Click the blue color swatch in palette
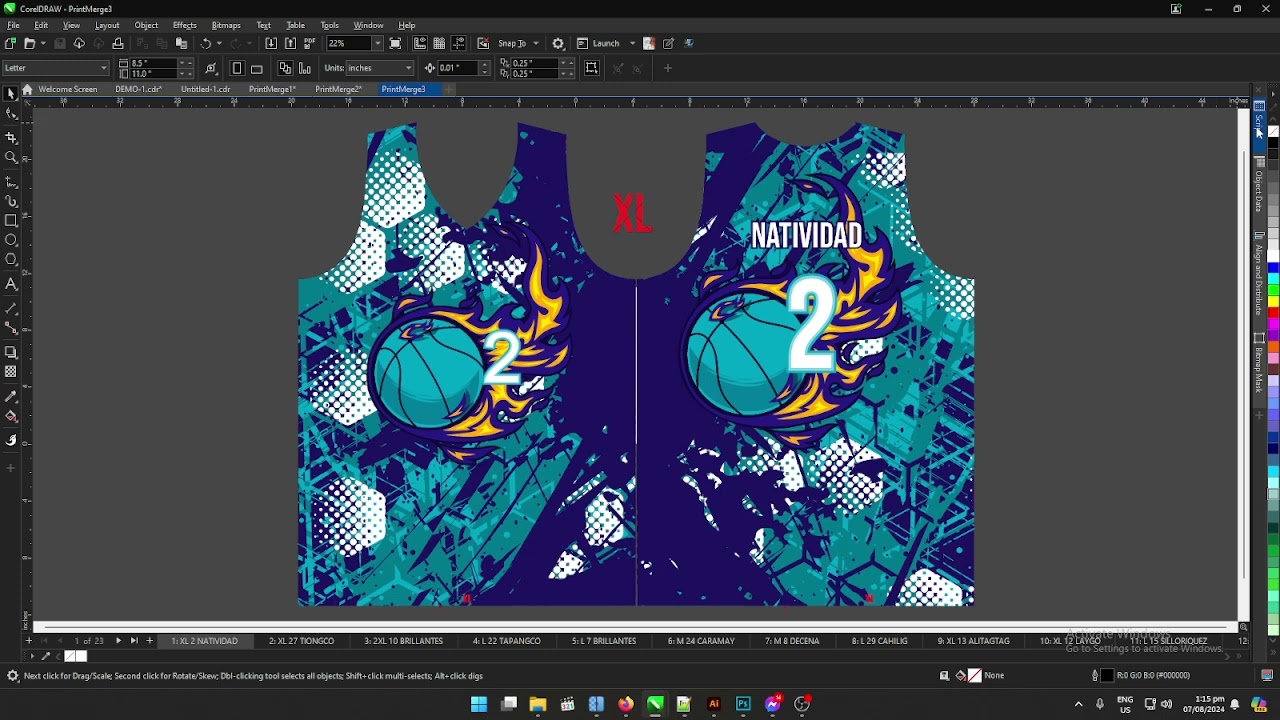Screen dimensions: 1280x720 pyautogui.click(x=1274, y=268)
